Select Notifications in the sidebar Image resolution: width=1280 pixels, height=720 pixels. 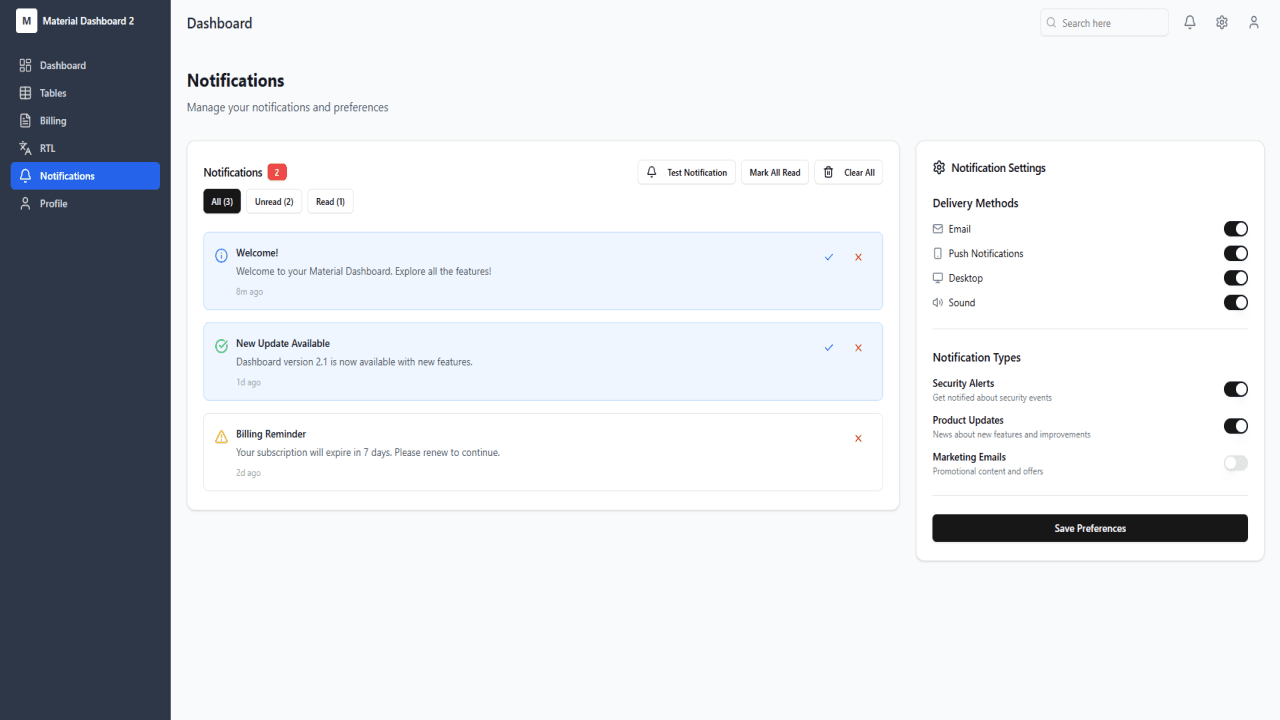[85, 176]
